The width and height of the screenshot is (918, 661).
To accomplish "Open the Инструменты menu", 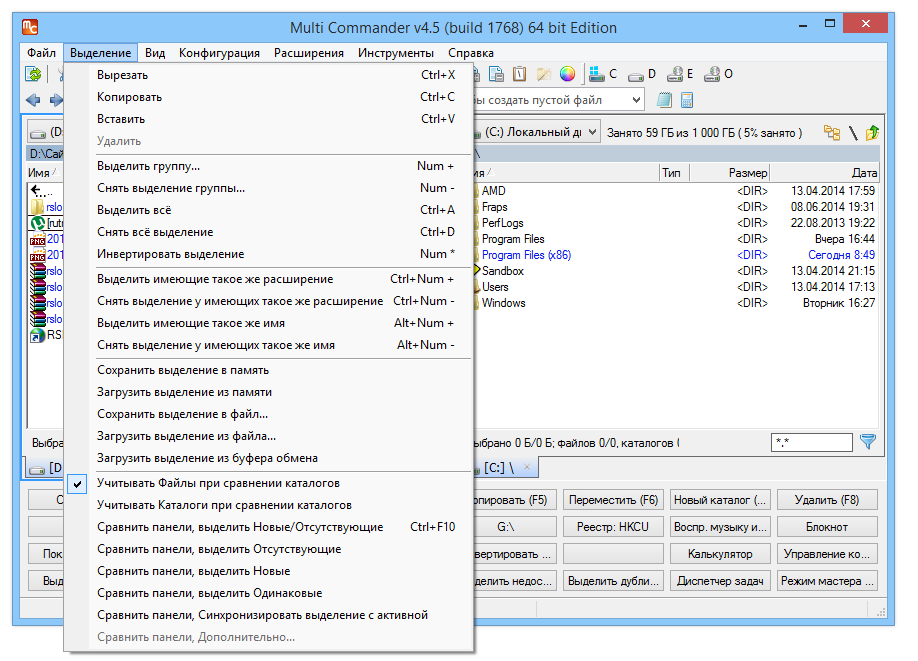I will pos(396,53).
